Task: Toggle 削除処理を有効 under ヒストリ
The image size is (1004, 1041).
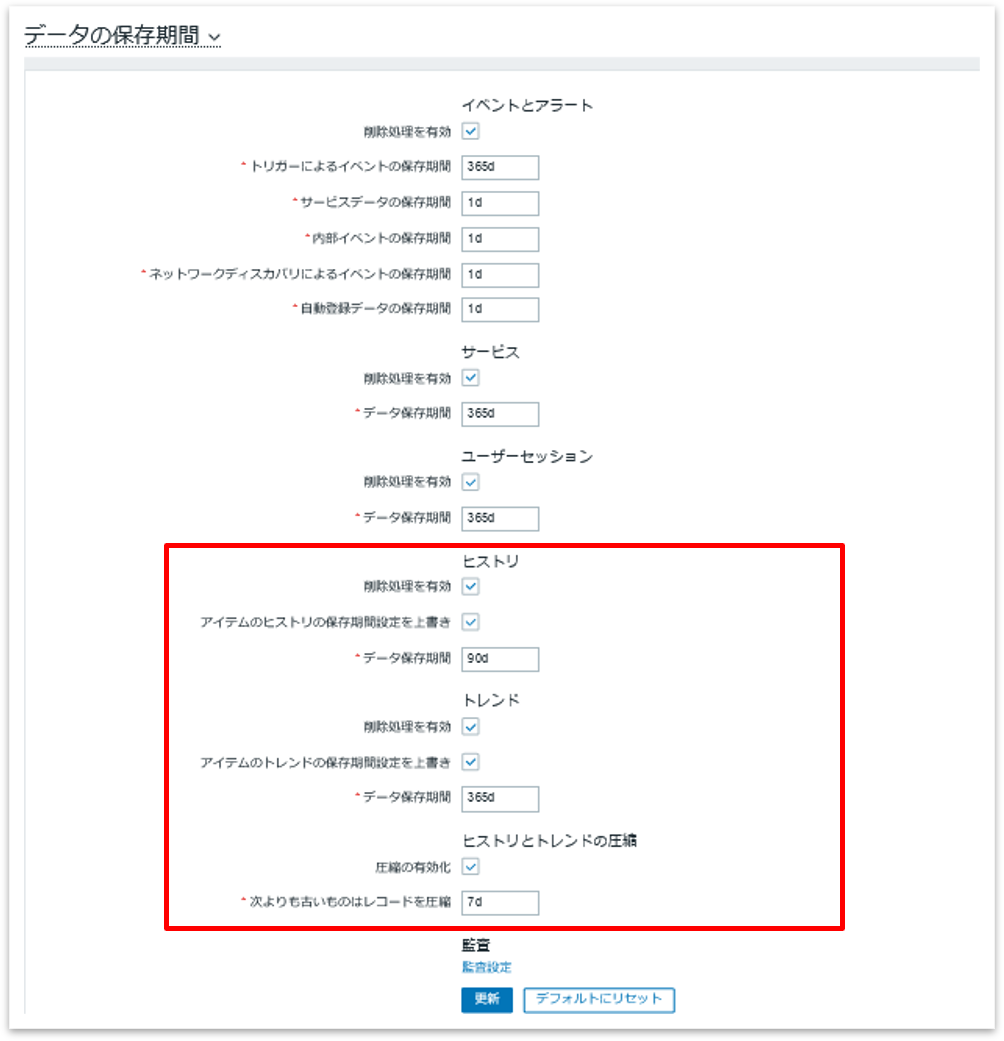Action: [x=471, y=586]
